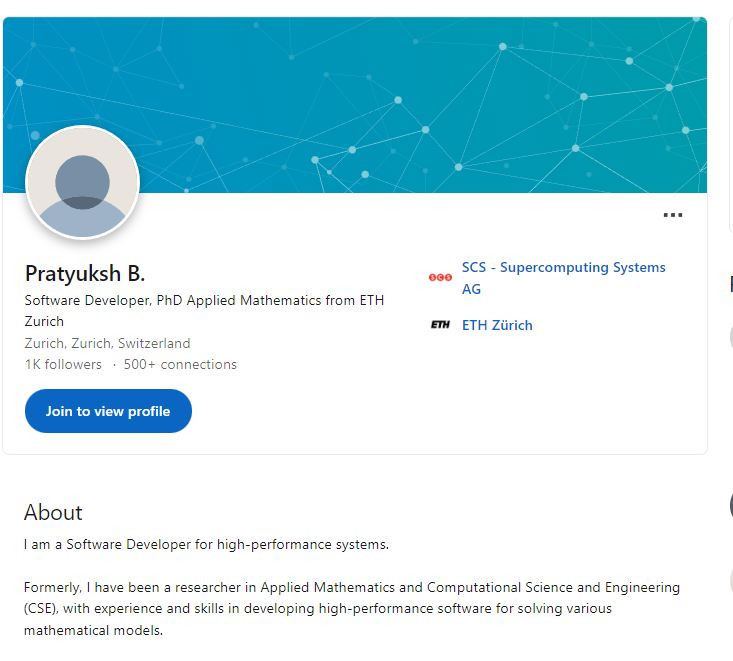The height and width of the screenshot is (661, 733).
Task: Click the headline starting with Software Developer, PhD
Action: 204,310
